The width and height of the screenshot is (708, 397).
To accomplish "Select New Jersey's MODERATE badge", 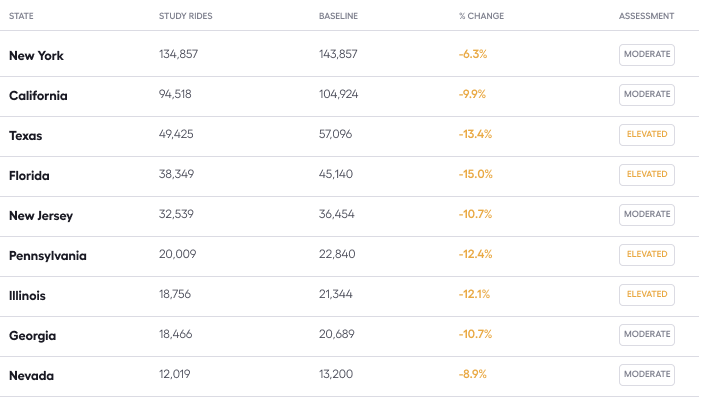I will (x=647, y=215).
